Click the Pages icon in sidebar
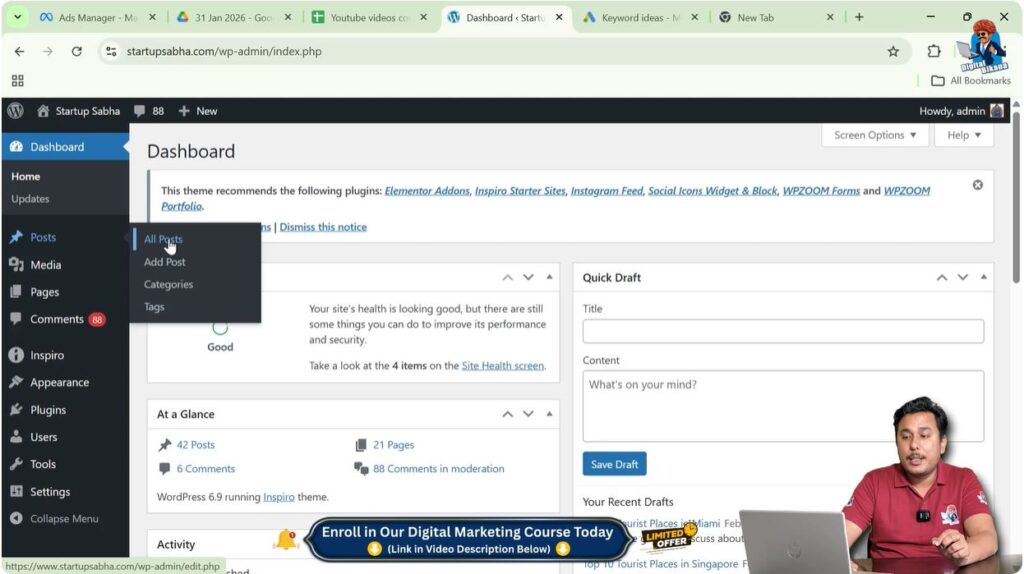This screenshot has width=1024, height=574. pos(16,292)
